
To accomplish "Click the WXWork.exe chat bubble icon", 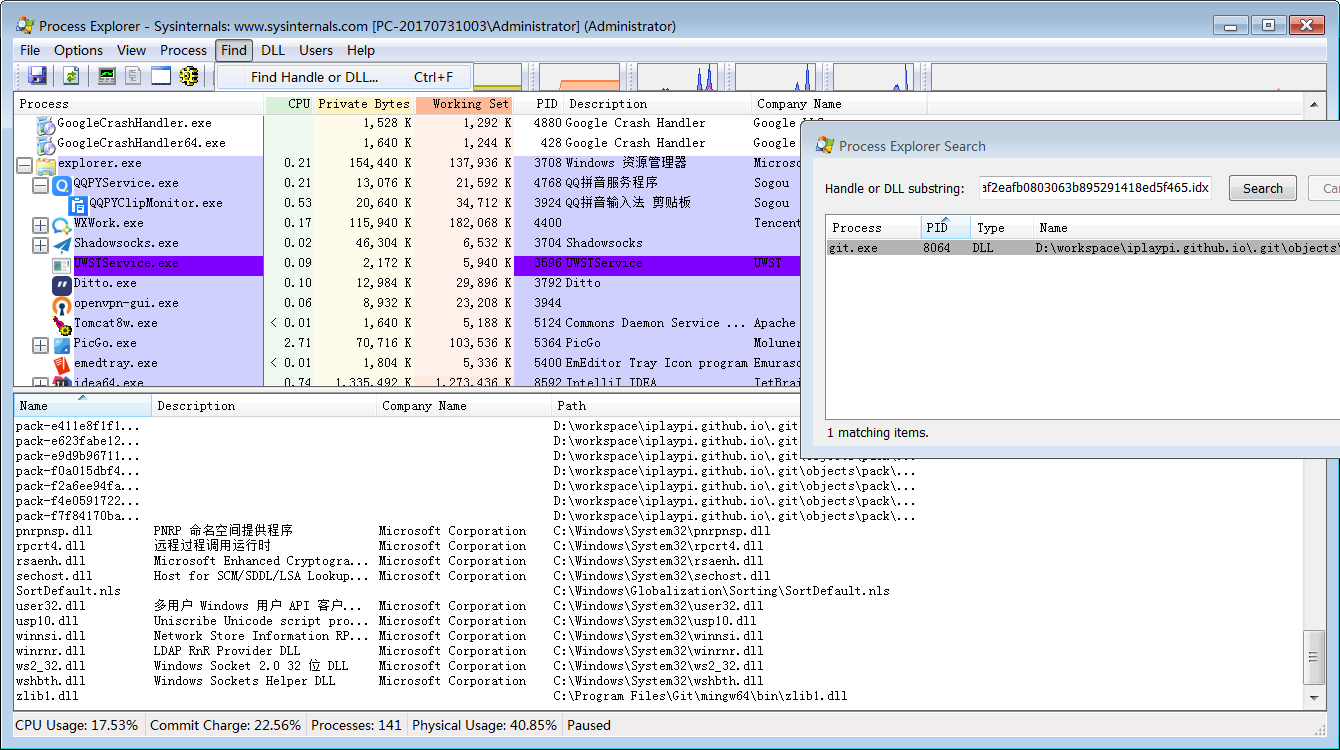I will pos(61,224).
